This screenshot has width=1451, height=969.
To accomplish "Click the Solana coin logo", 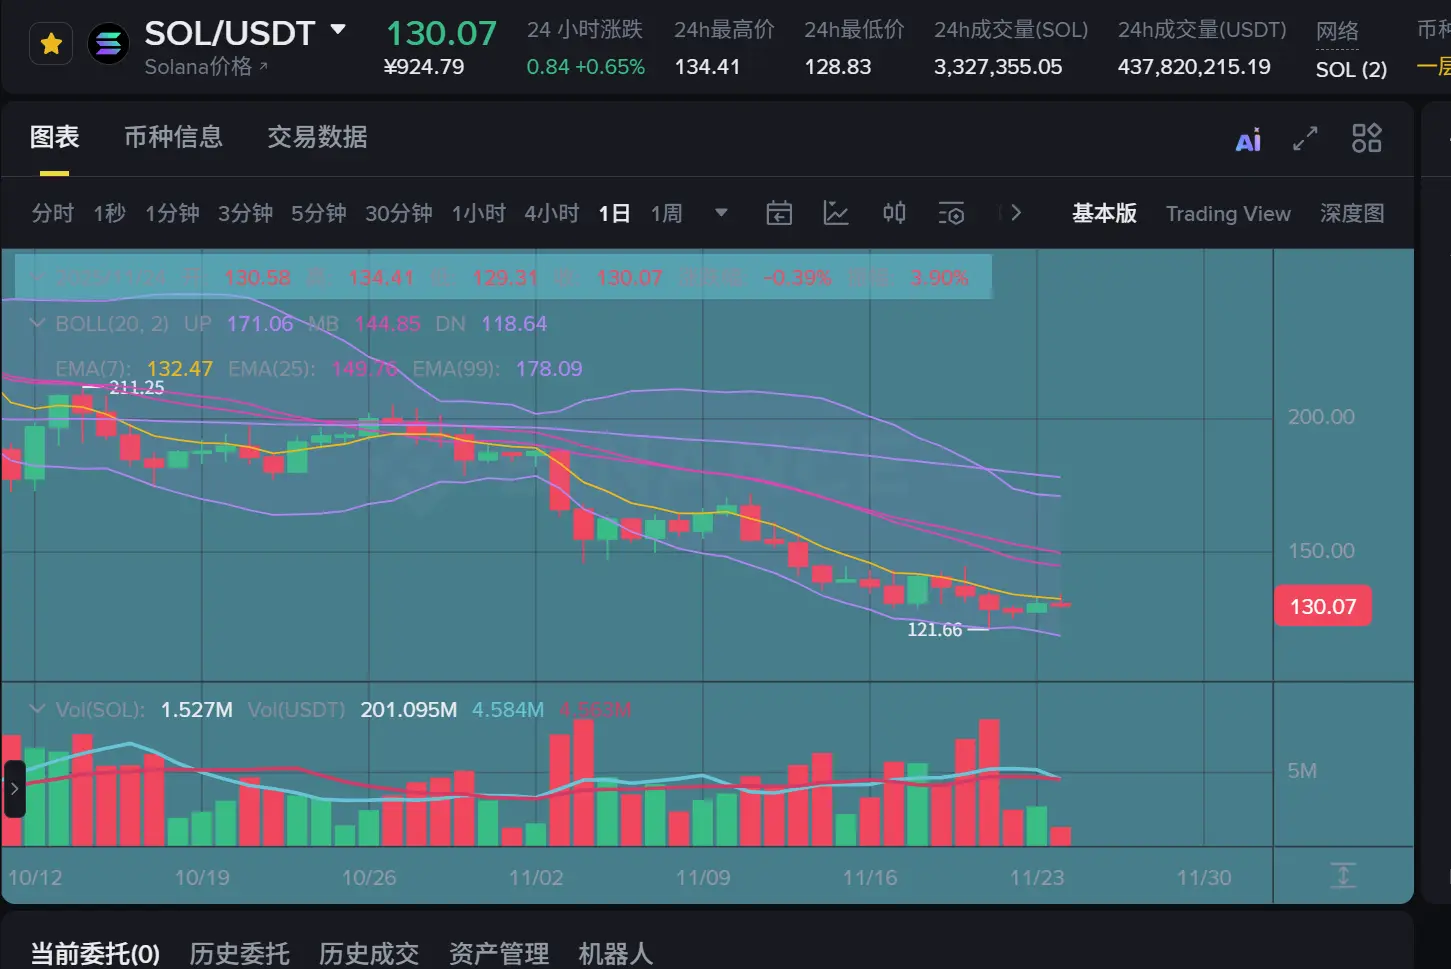I will [108, 44].
